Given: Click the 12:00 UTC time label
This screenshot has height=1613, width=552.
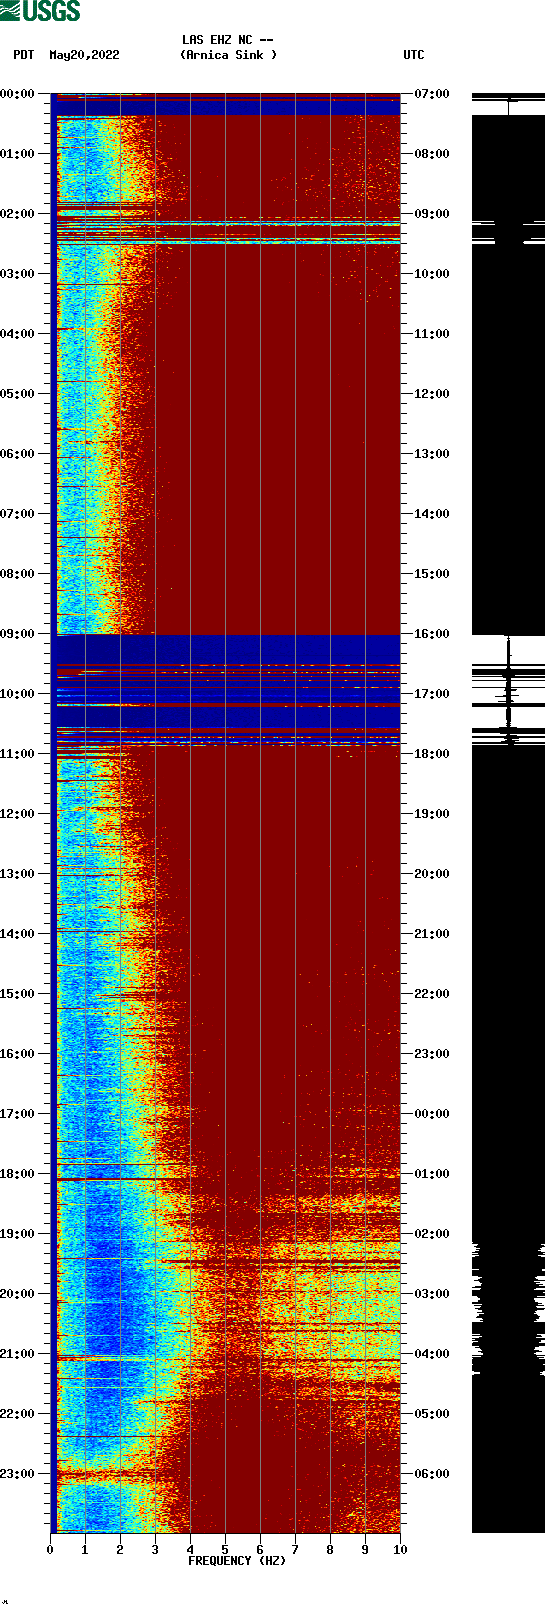Looking at the screenshot, I should [x=432, y=394].
